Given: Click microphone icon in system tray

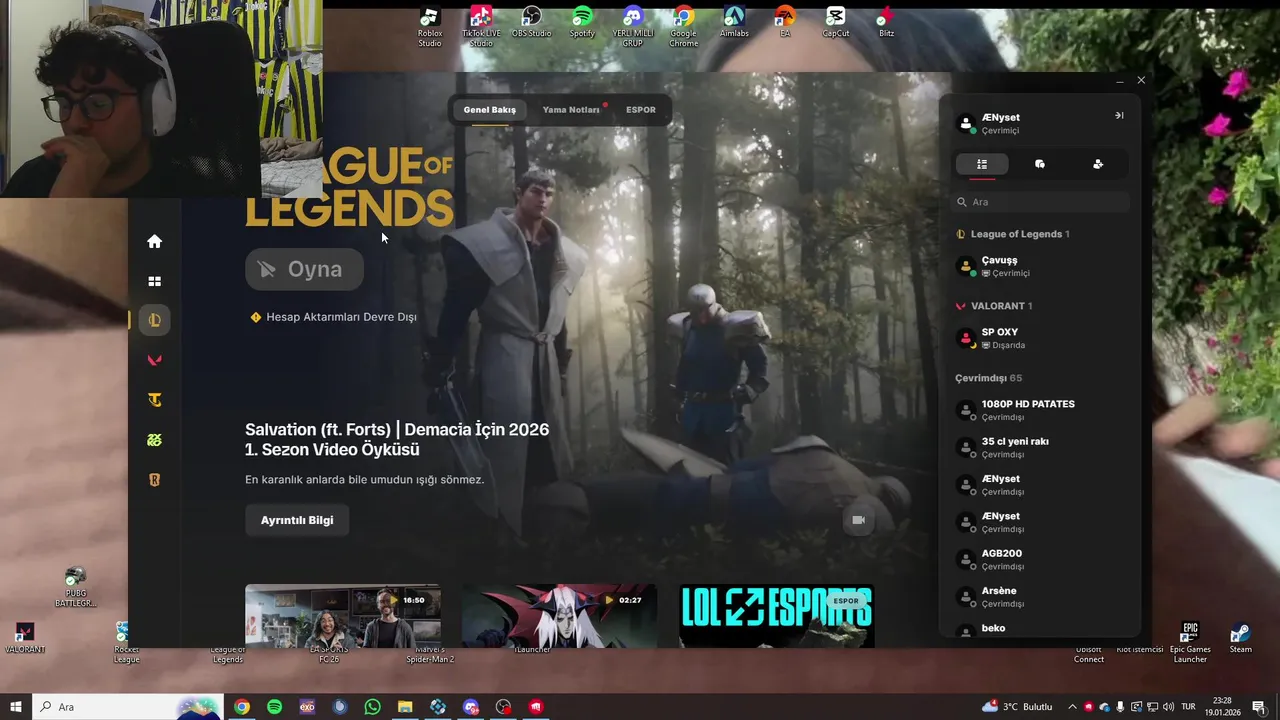Looking at the screenshot, I should pos(1121,707).
